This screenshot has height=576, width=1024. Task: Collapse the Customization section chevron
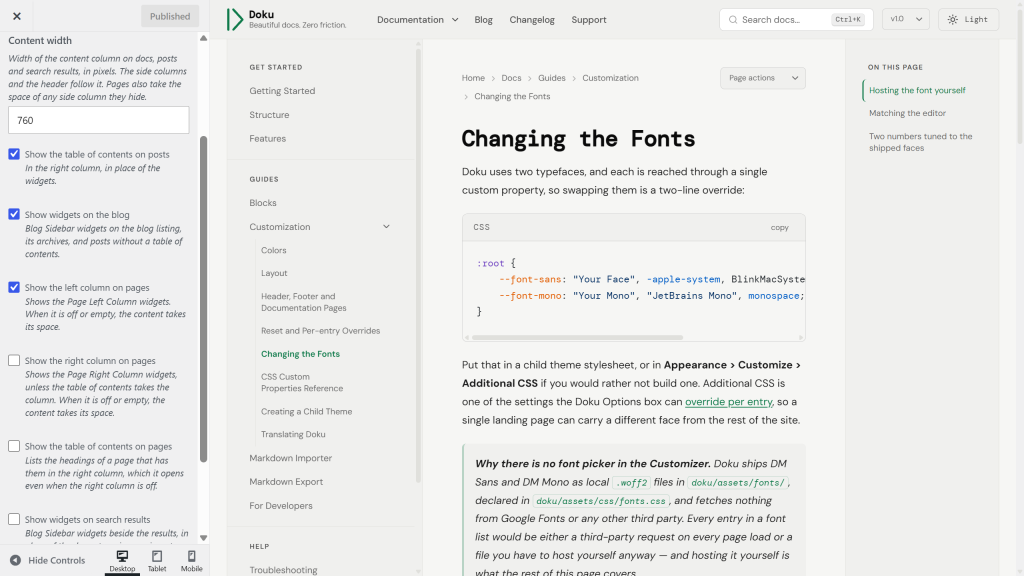tap(386, 227)
